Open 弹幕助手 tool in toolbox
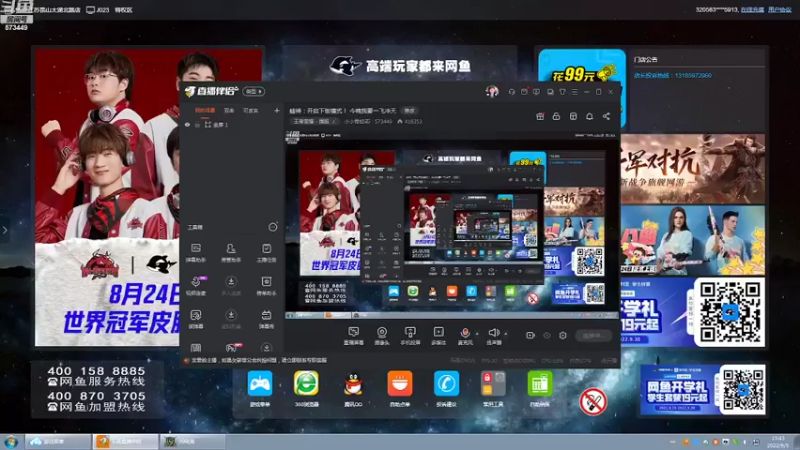 (196, 253)
